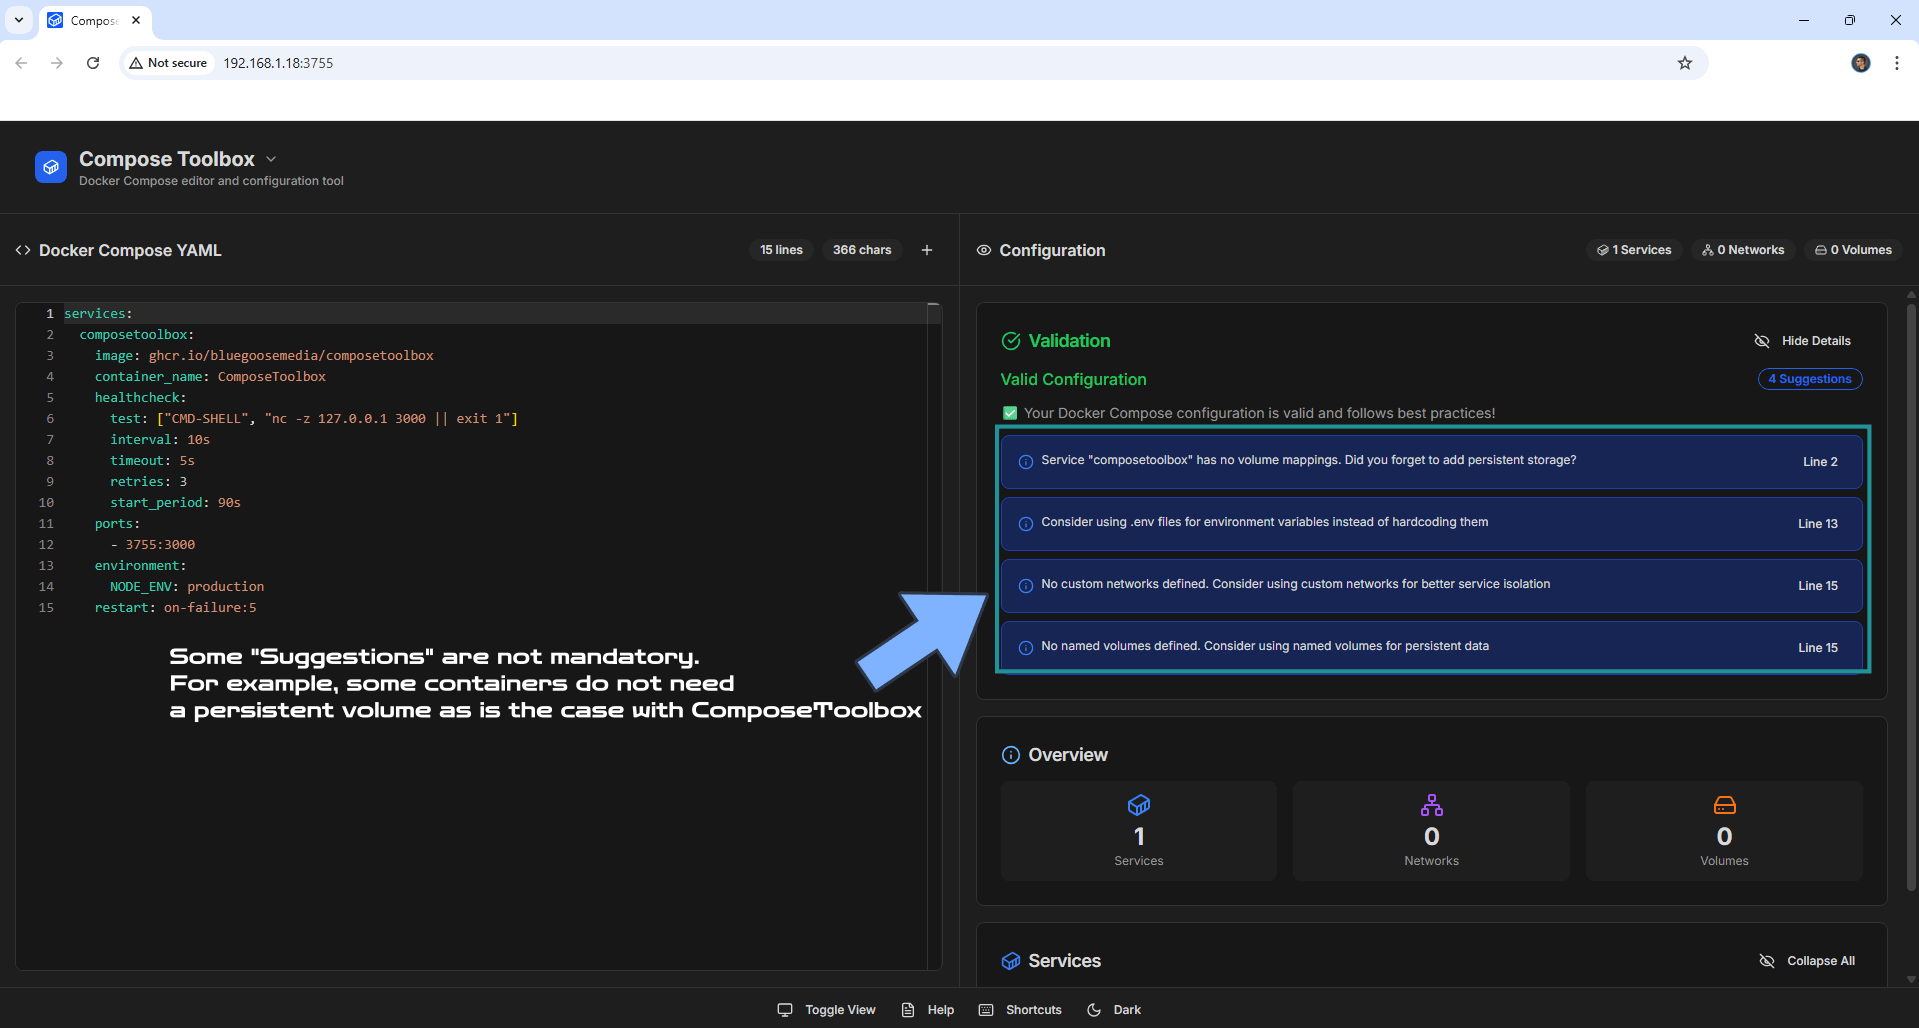Screen dimensions: 1919x1028
Task: Click the Services section cube icon
Action: coord(1011,961)
